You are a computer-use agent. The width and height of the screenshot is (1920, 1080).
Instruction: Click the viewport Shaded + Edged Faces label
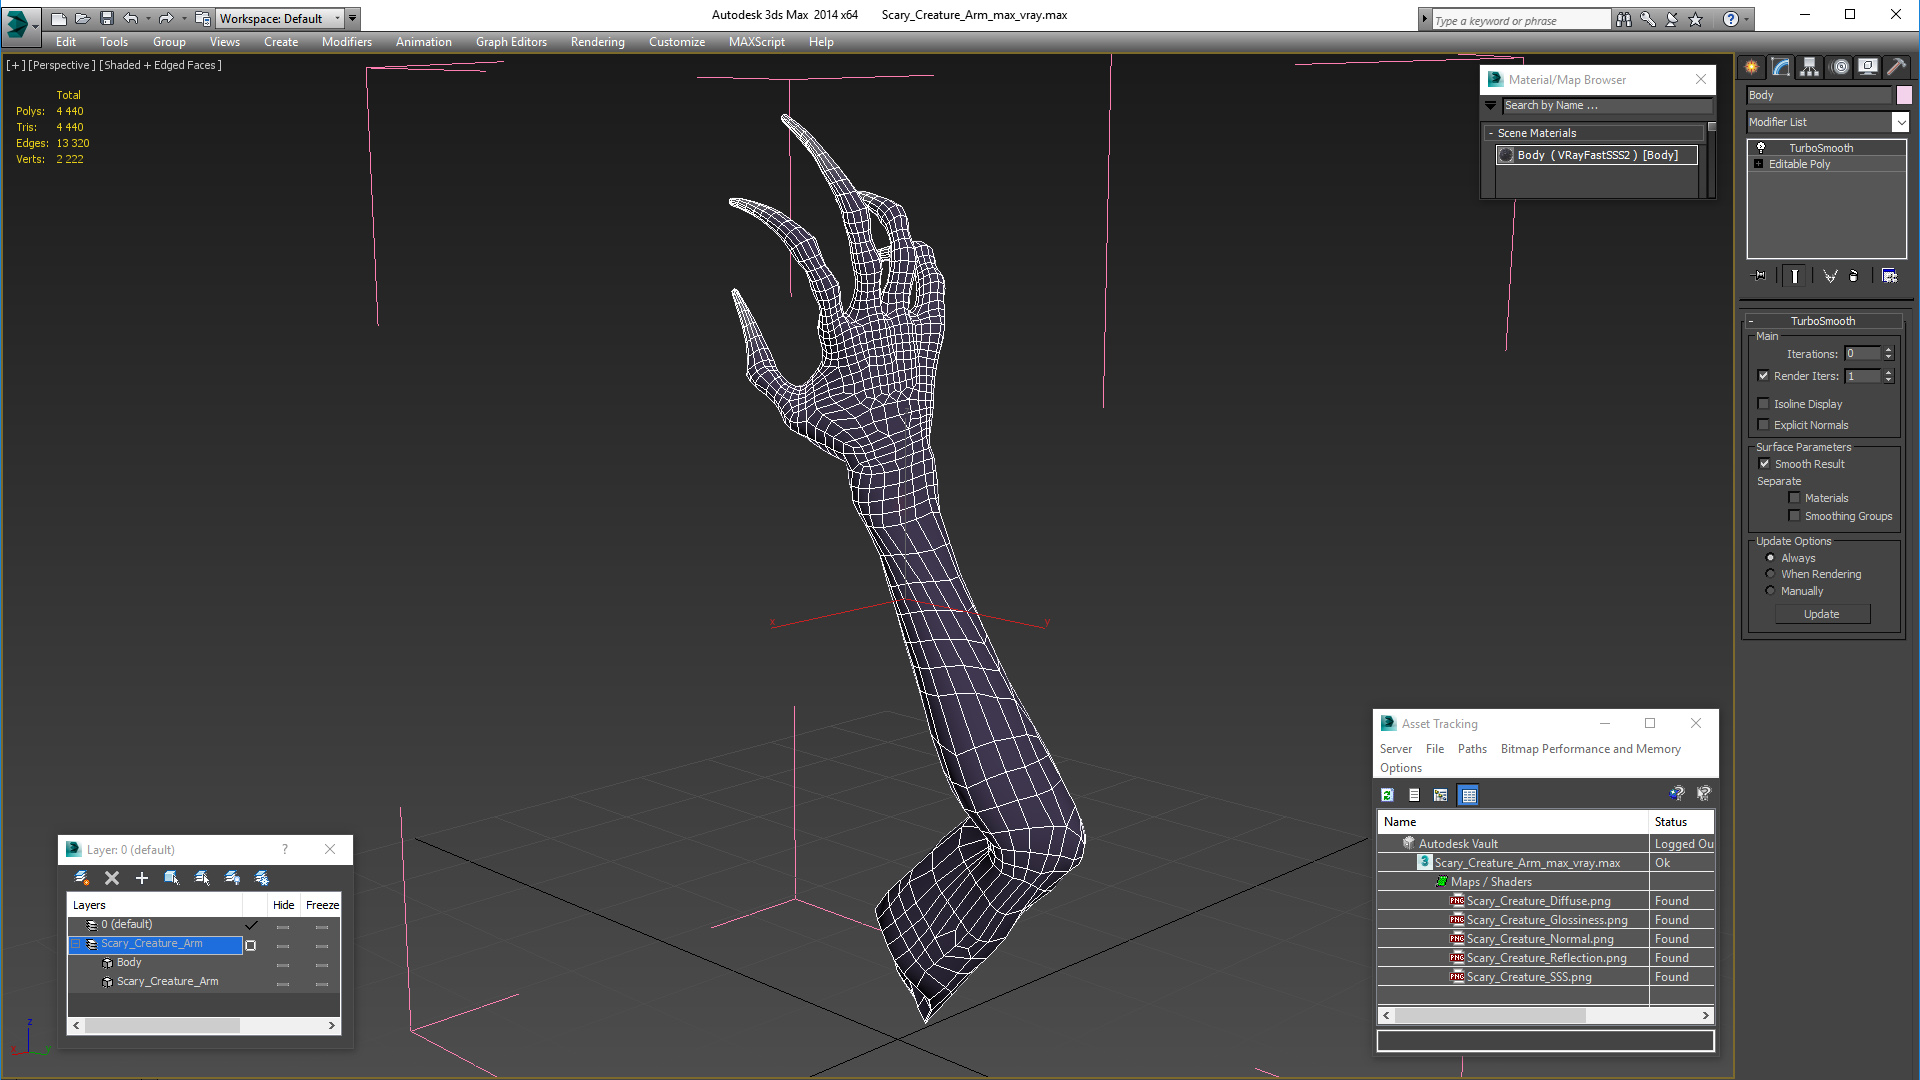[x=161, y=65]
